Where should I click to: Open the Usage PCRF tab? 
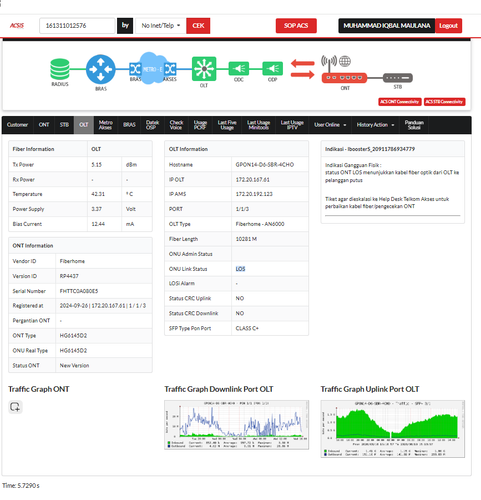click(x=200, y=125)
